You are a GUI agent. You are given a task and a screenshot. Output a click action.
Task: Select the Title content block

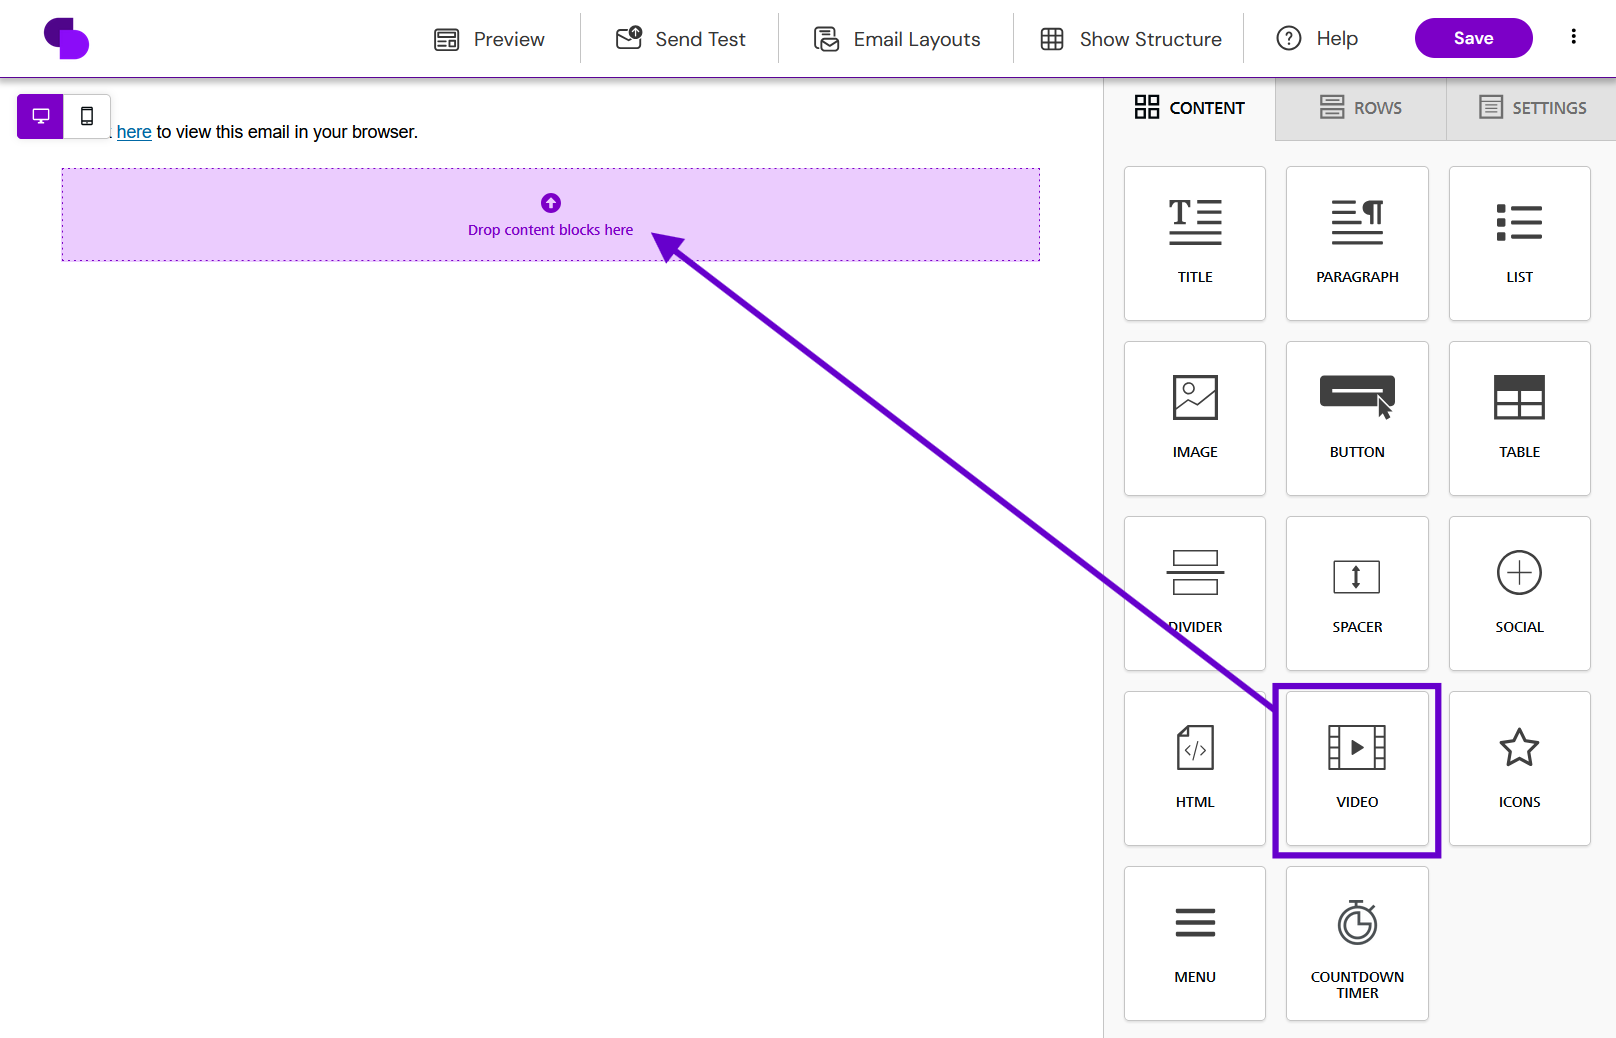1195,243
